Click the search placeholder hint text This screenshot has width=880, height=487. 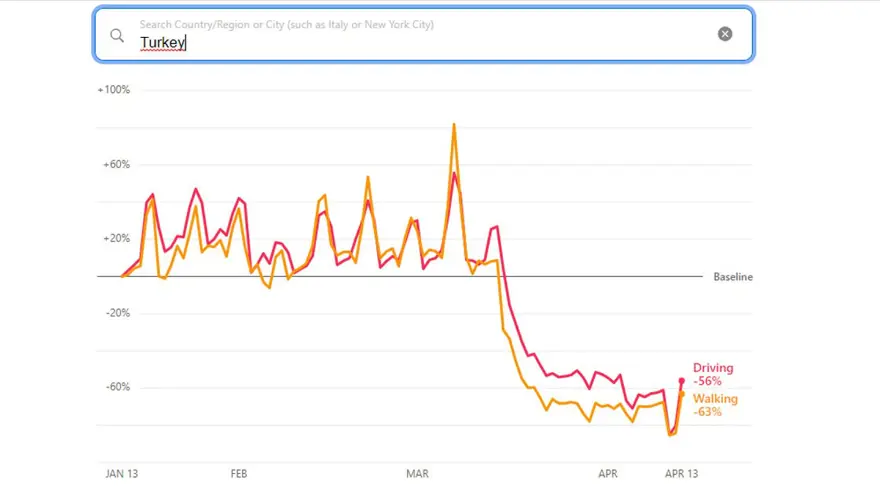287,23
